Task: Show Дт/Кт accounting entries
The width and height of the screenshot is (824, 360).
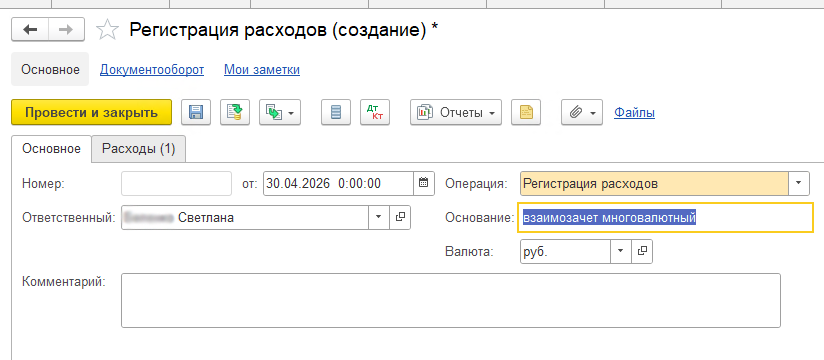Action: [375, 112]
